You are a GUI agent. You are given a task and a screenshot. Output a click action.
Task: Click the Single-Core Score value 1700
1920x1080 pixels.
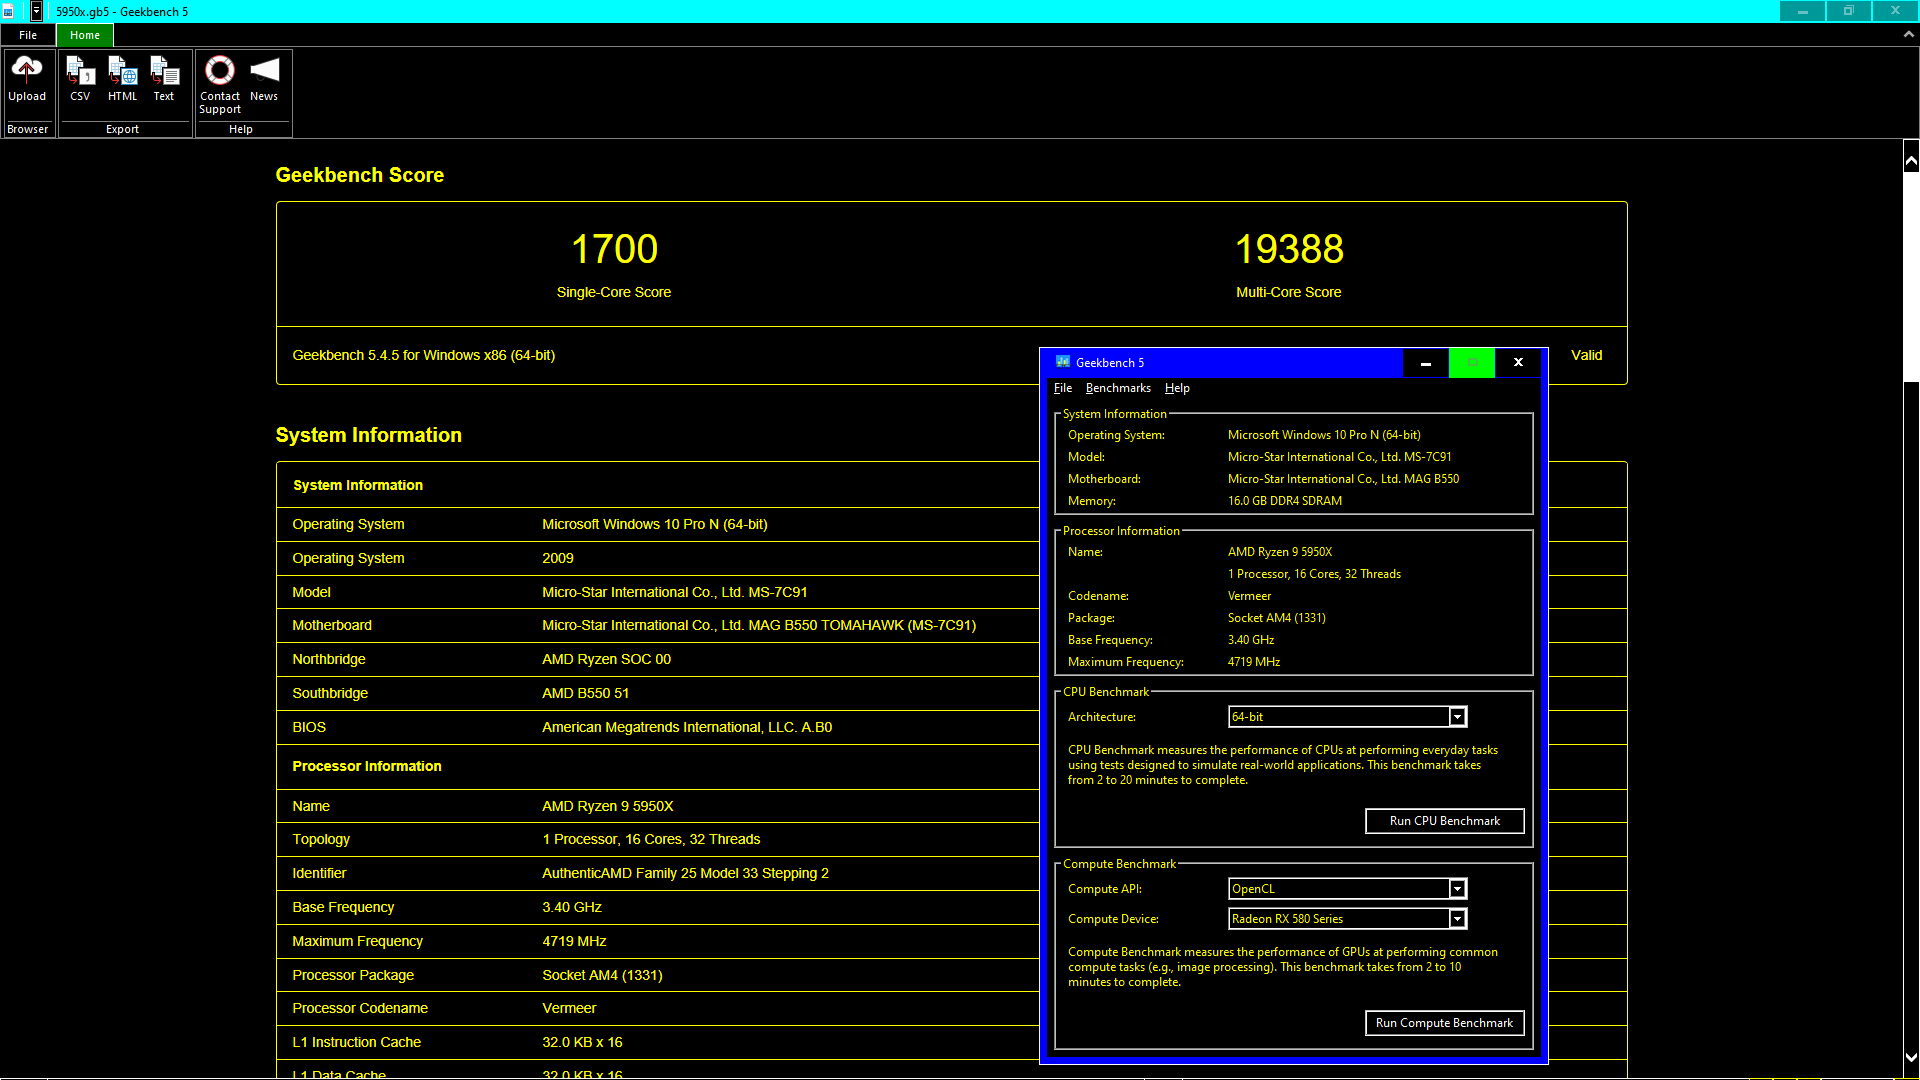pos(614,249)
